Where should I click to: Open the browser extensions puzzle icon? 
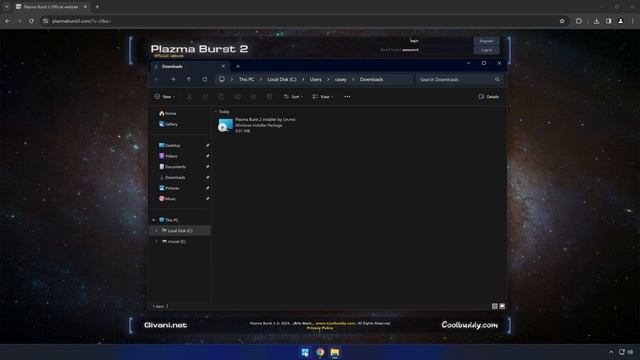(x=579, y=21)
